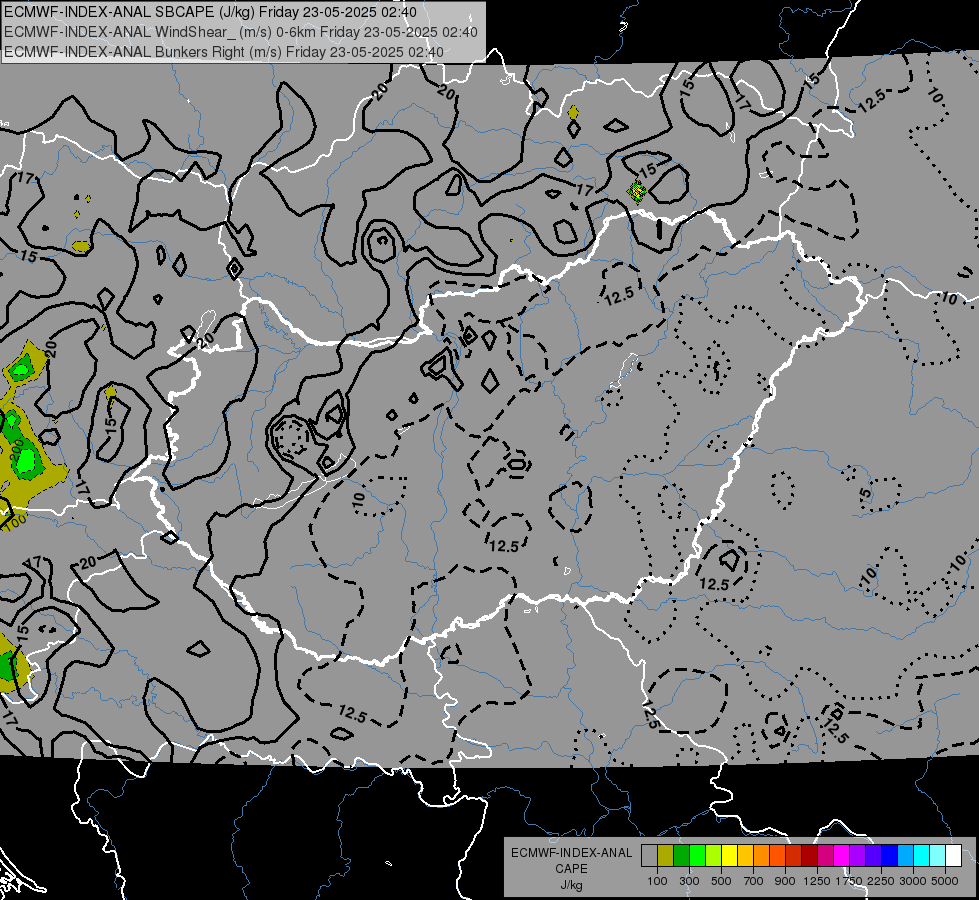
Task: Click the WindShear 0-6km title line
Action: tap(240, 32)
